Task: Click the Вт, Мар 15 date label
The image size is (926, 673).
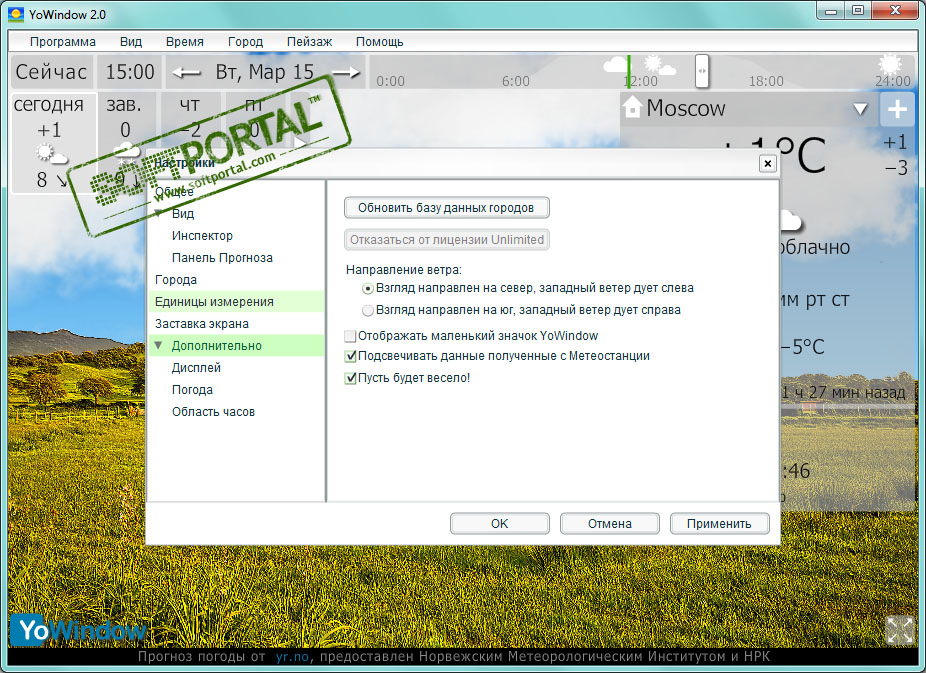Action: 265,72
